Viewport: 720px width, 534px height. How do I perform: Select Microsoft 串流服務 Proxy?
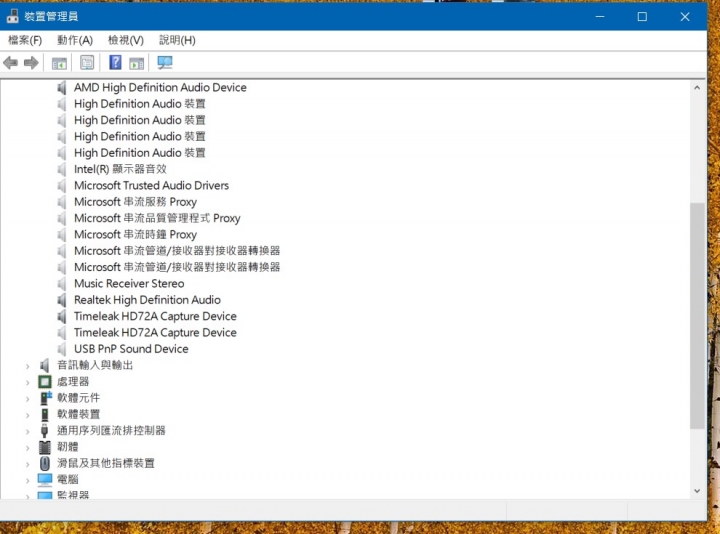[135, 202]
